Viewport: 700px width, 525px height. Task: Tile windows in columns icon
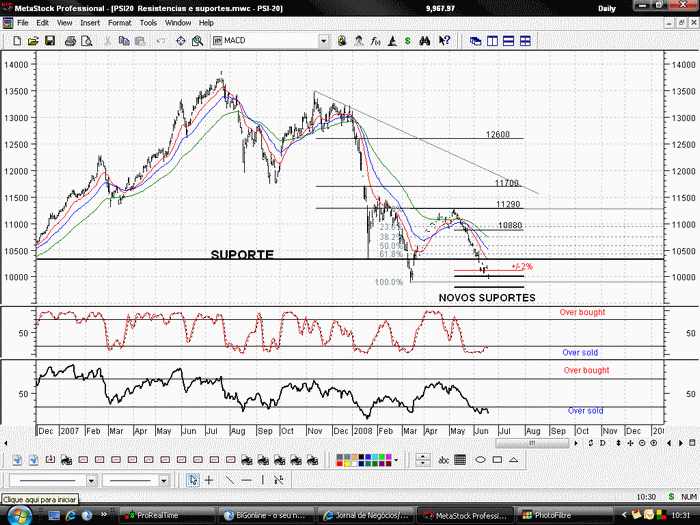492,41
